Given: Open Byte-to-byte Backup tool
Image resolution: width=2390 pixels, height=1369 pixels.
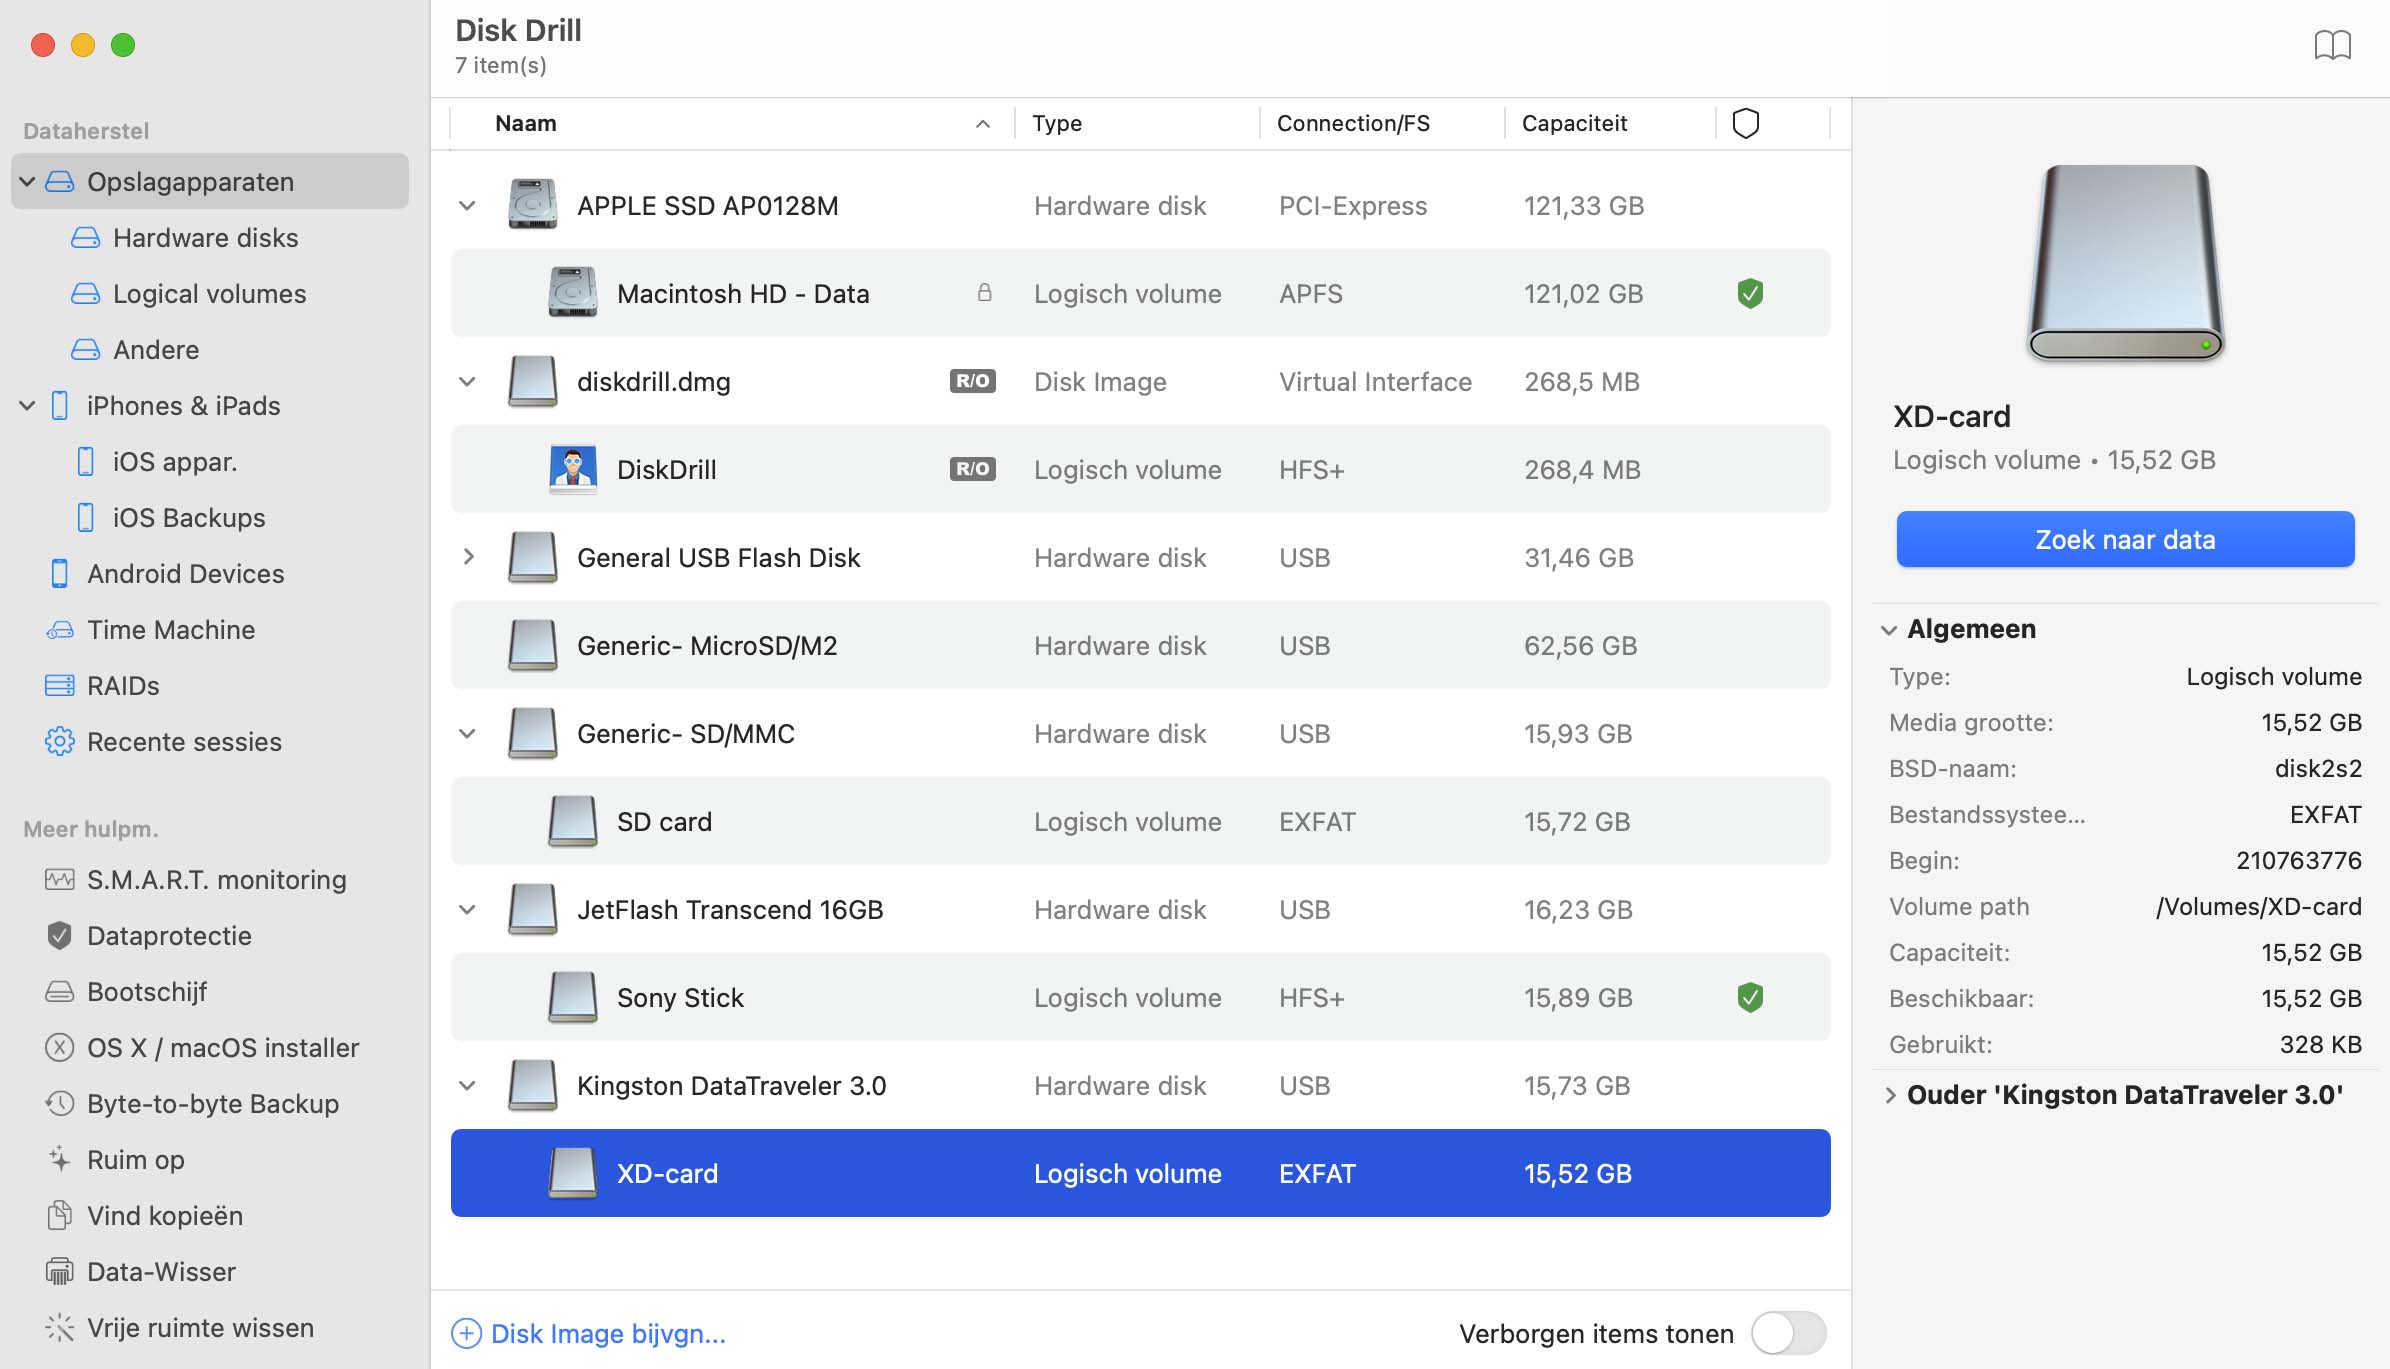Looking at the screenshot, I should [212, 1104].
